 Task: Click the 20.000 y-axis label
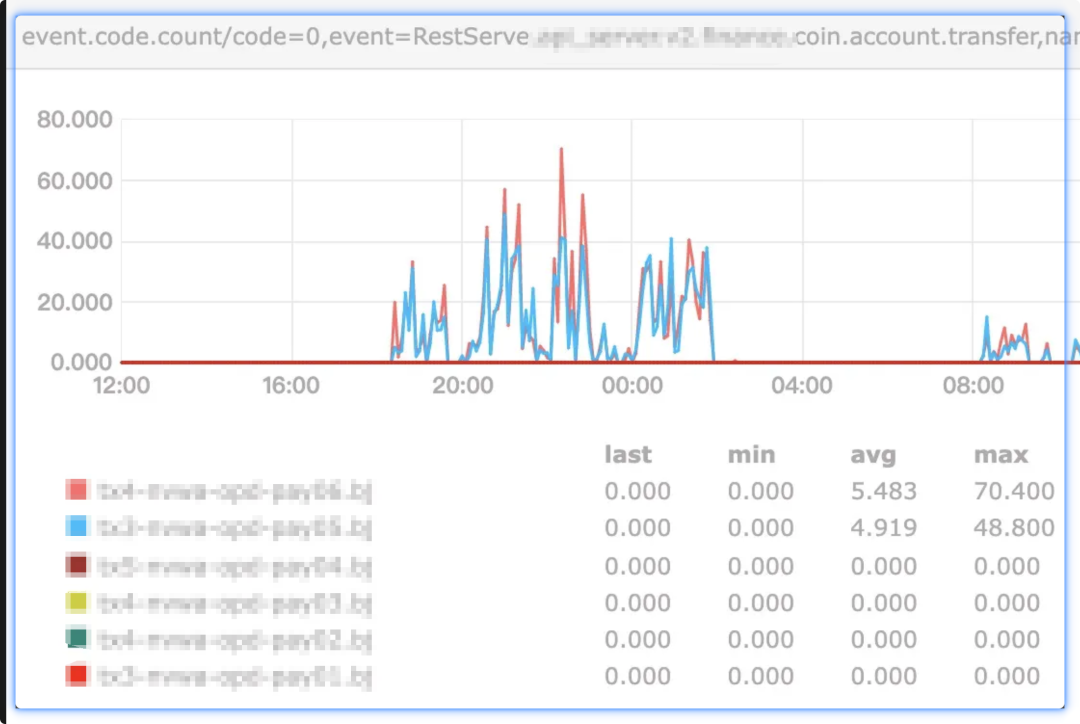74,302
